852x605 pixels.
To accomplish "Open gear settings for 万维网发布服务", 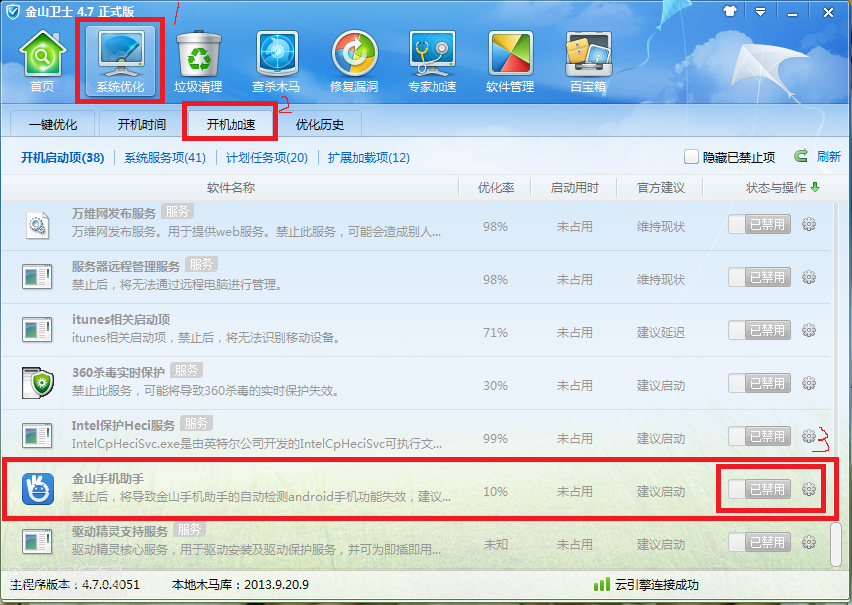I will [809, 224].
